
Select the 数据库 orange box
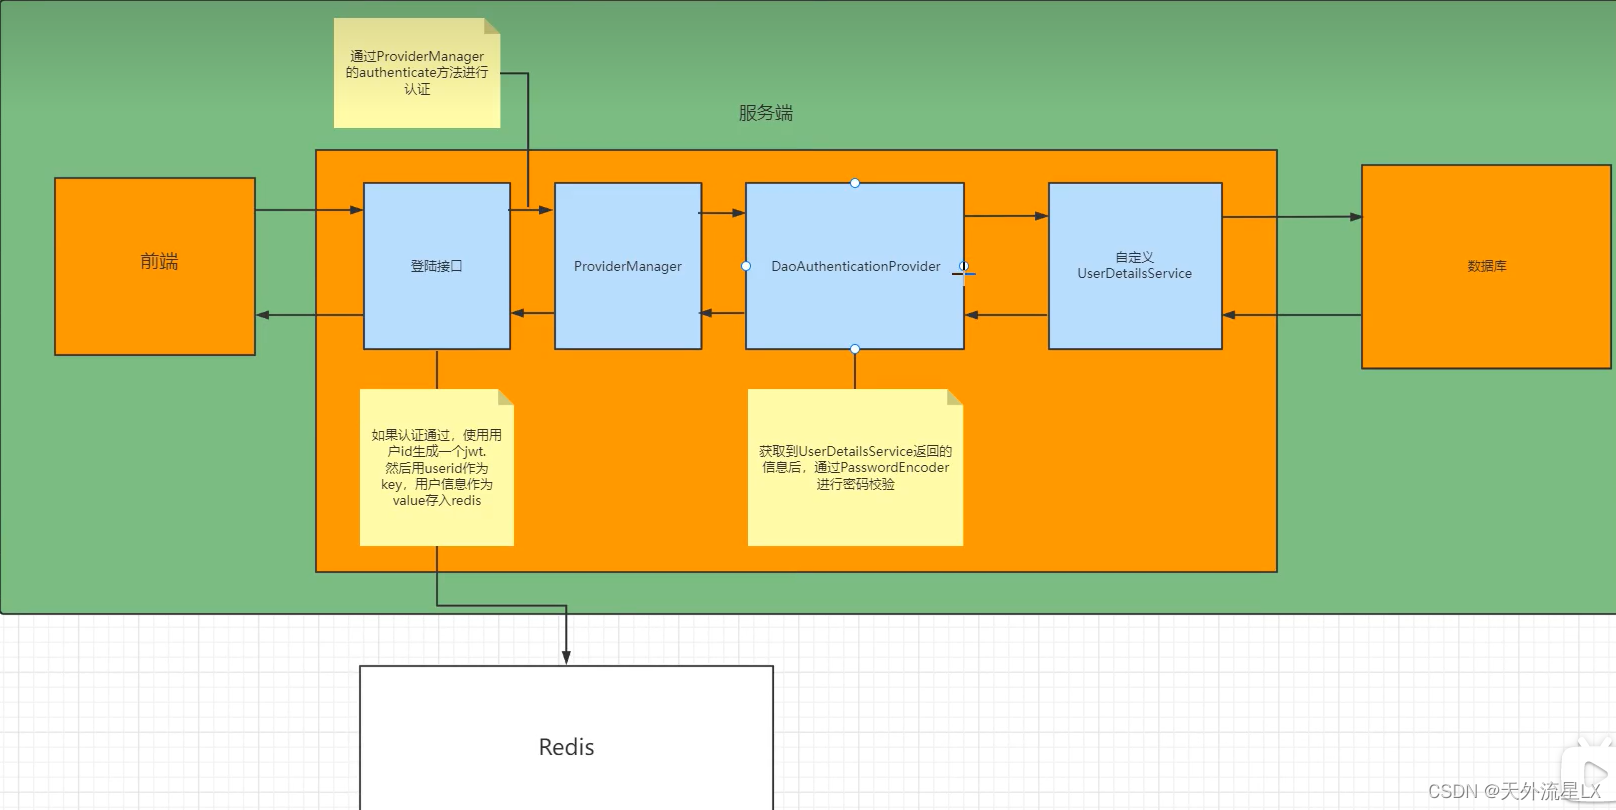pyautogui.click(x=1486, y=267)
